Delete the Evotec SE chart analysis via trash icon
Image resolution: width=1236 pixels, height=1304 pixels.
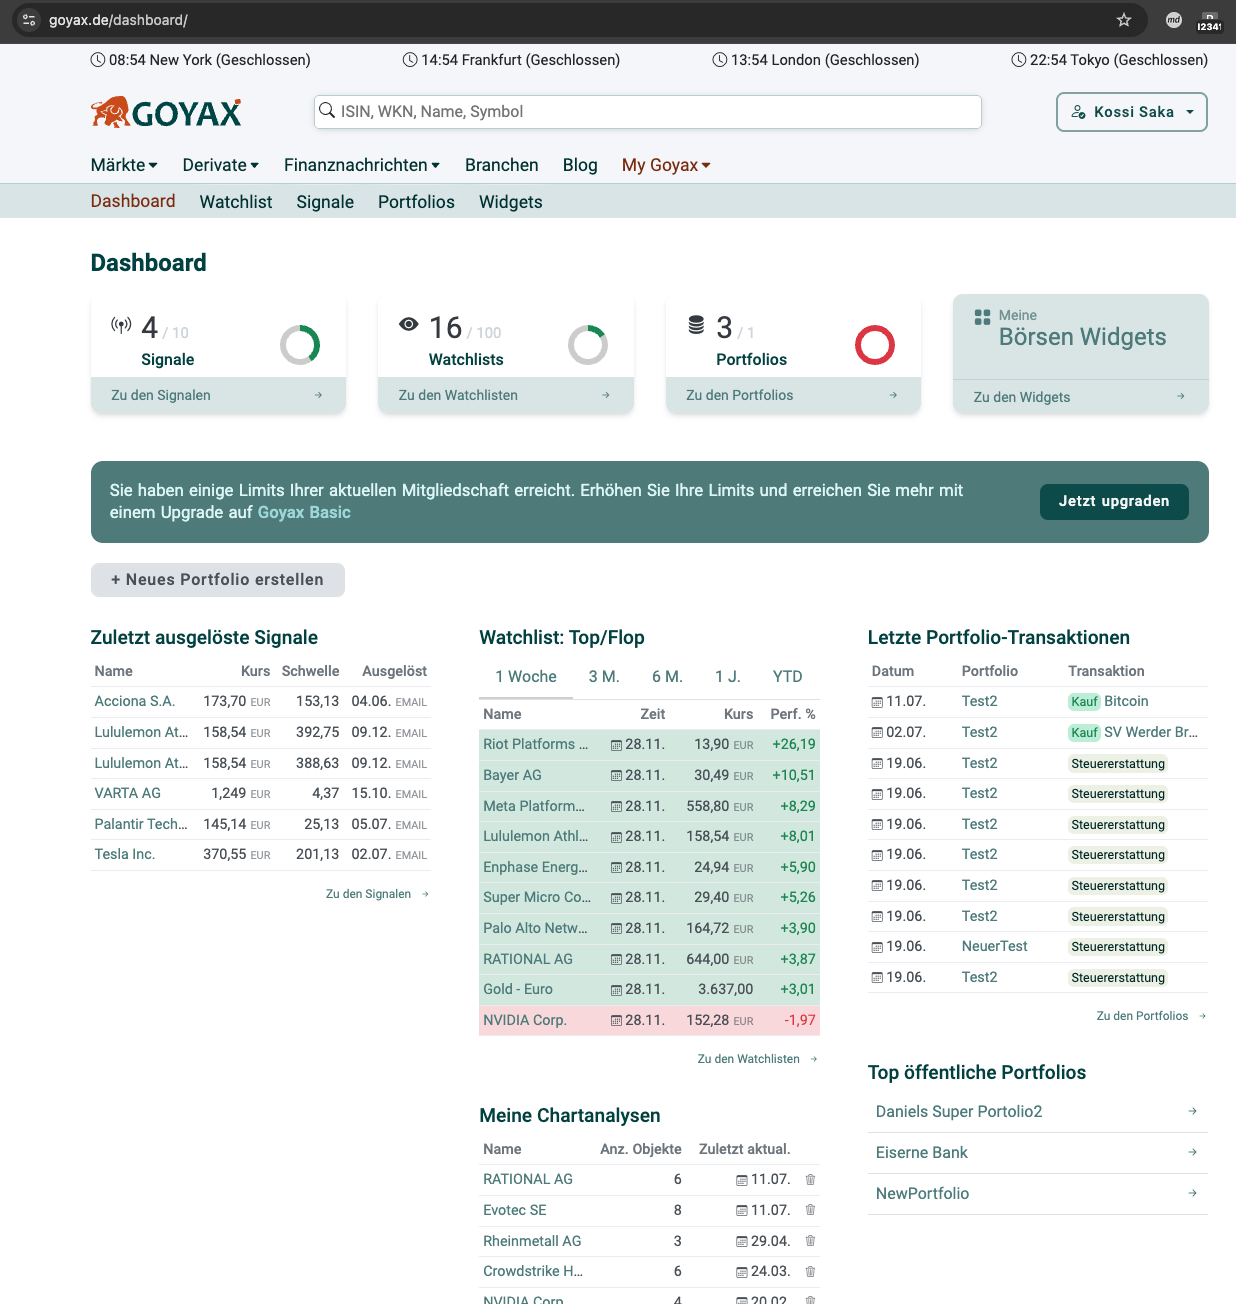coord(810,1210)
